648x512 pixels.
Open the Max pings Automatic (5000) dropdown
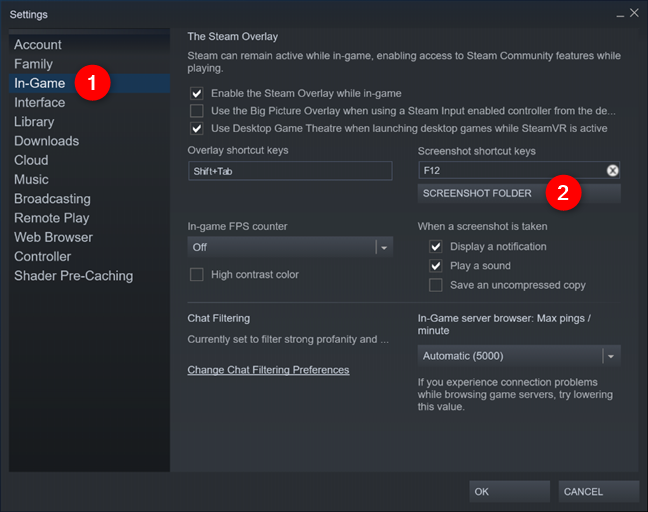point(519,356)
